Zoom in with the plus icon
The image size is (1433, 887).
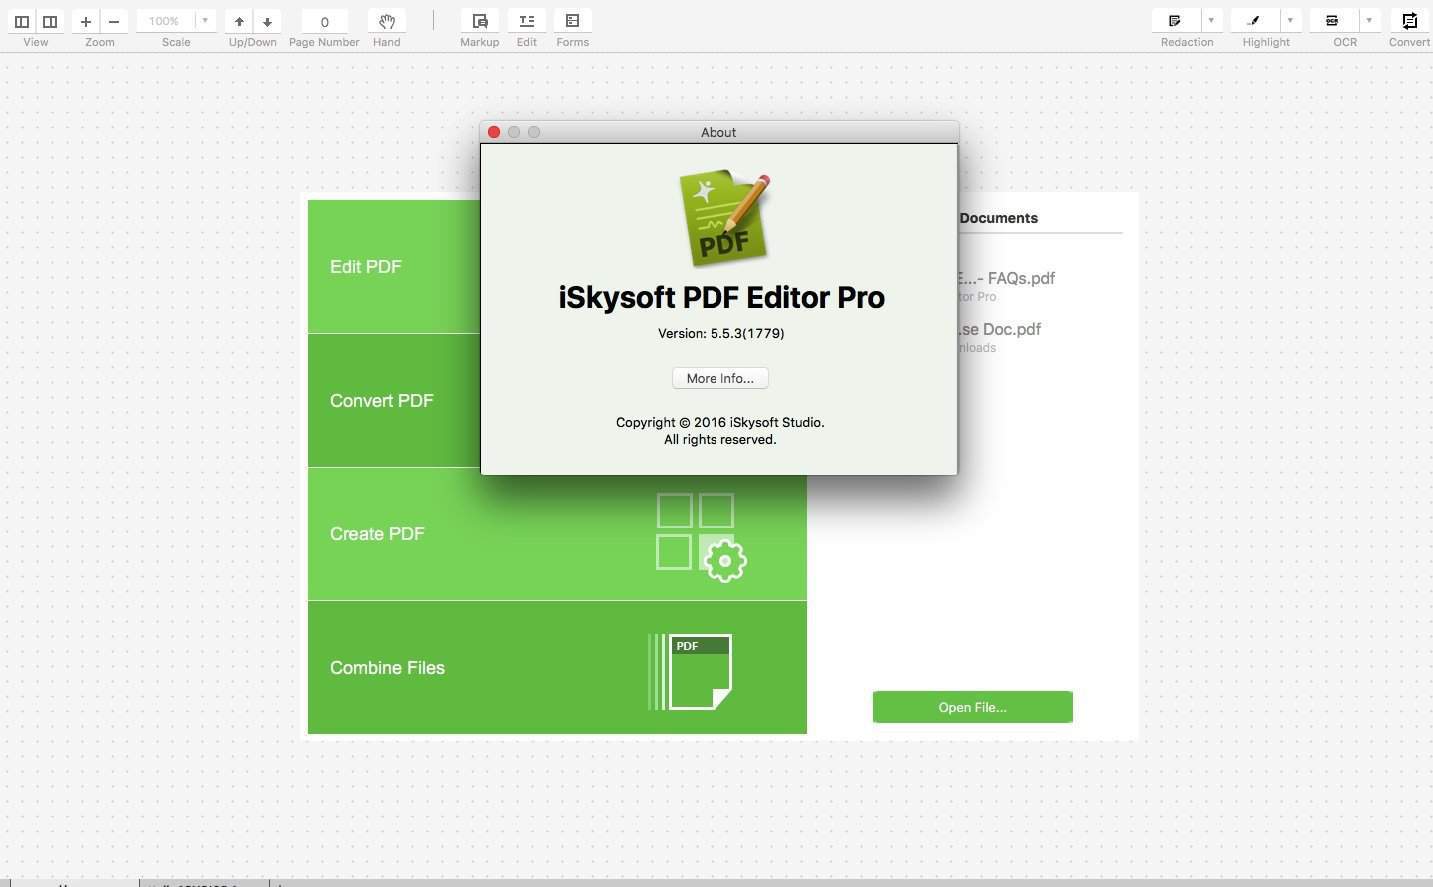[x=86, y=21]
